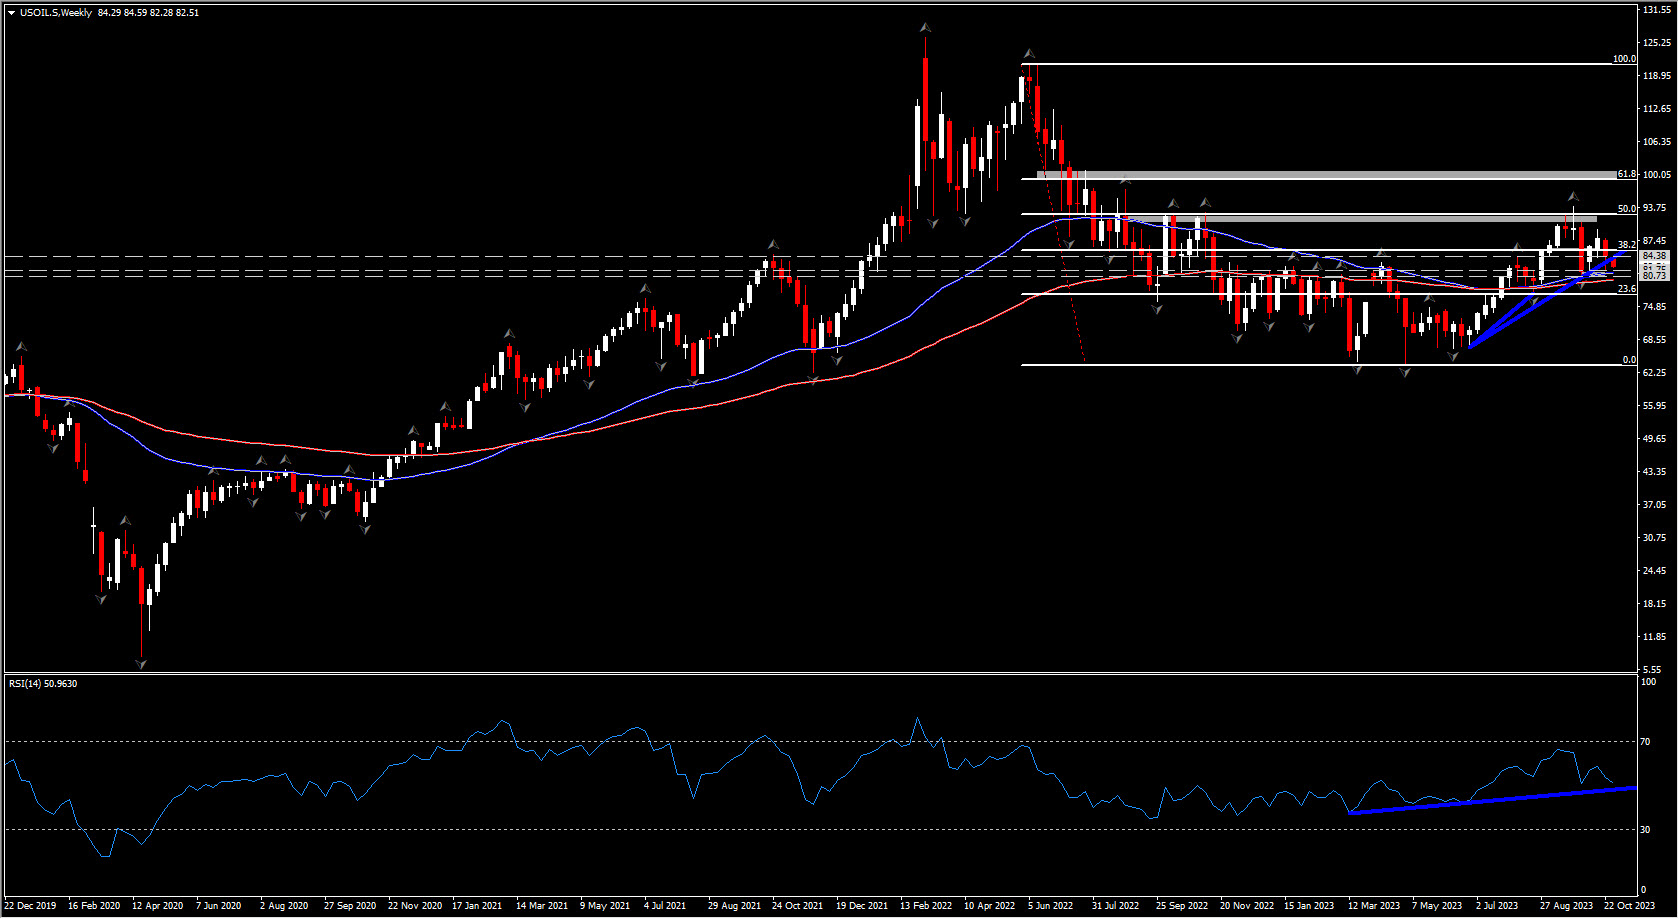1679x919 pixels.
Task: Click fractal down arrow below the lowest 2020 candle
Action: (141, 663)
